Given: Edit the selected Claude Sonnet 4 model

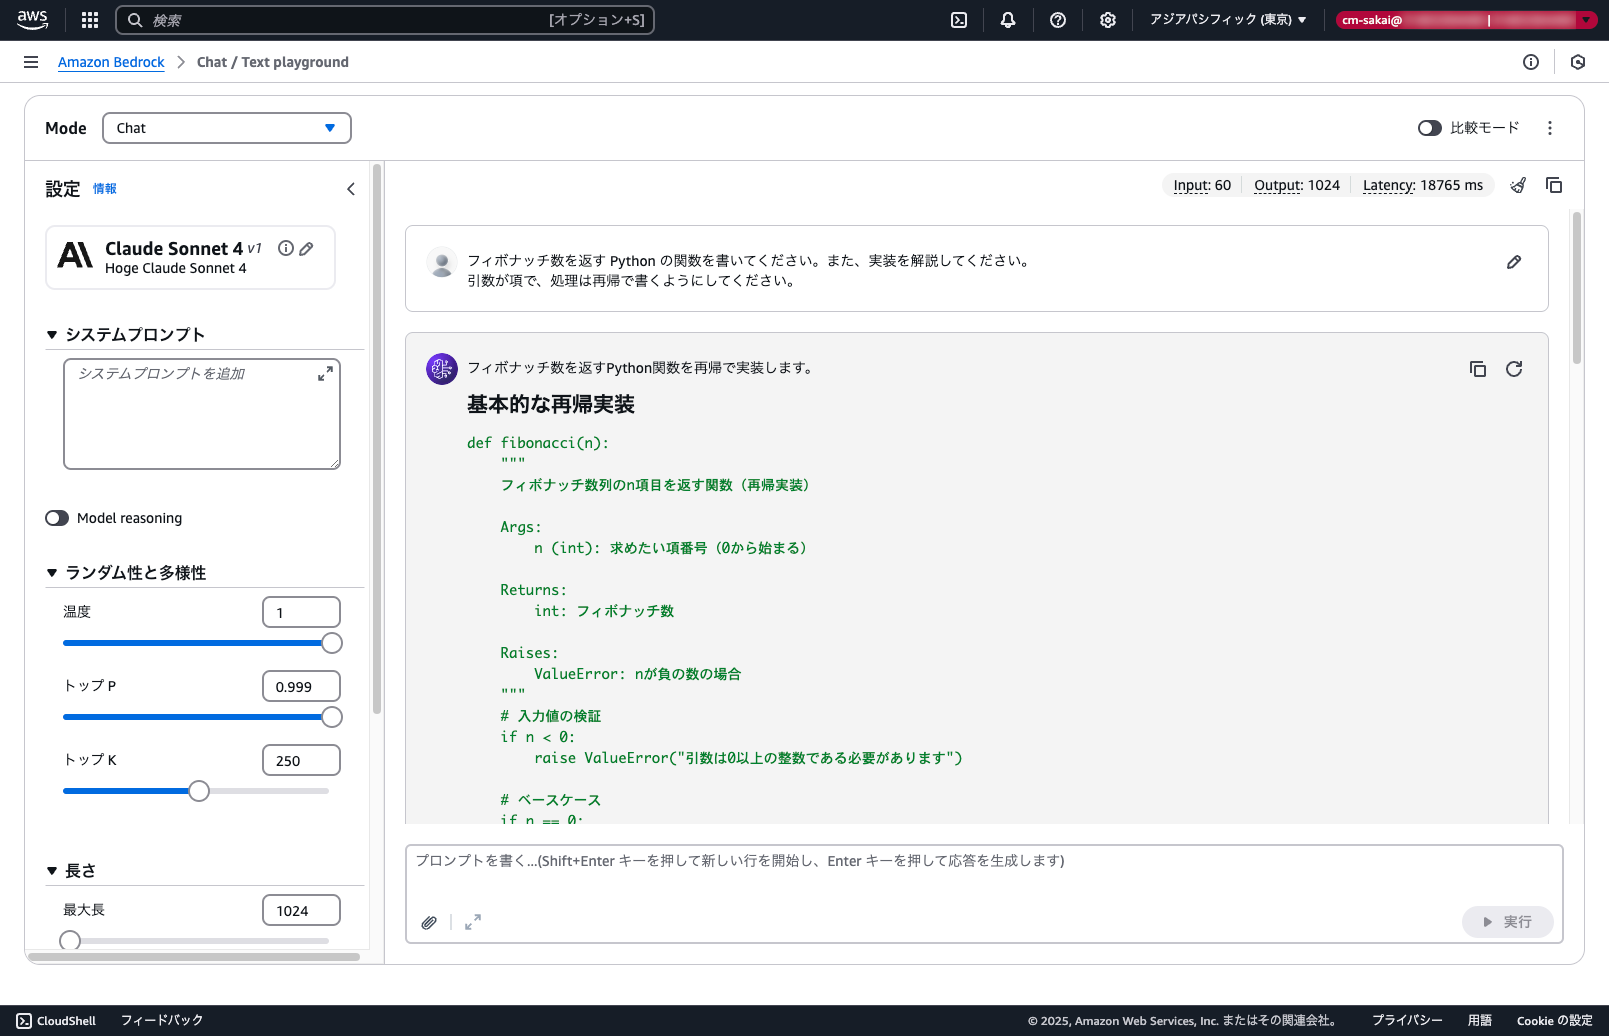Looking at the screenshot, I should 306,248.
